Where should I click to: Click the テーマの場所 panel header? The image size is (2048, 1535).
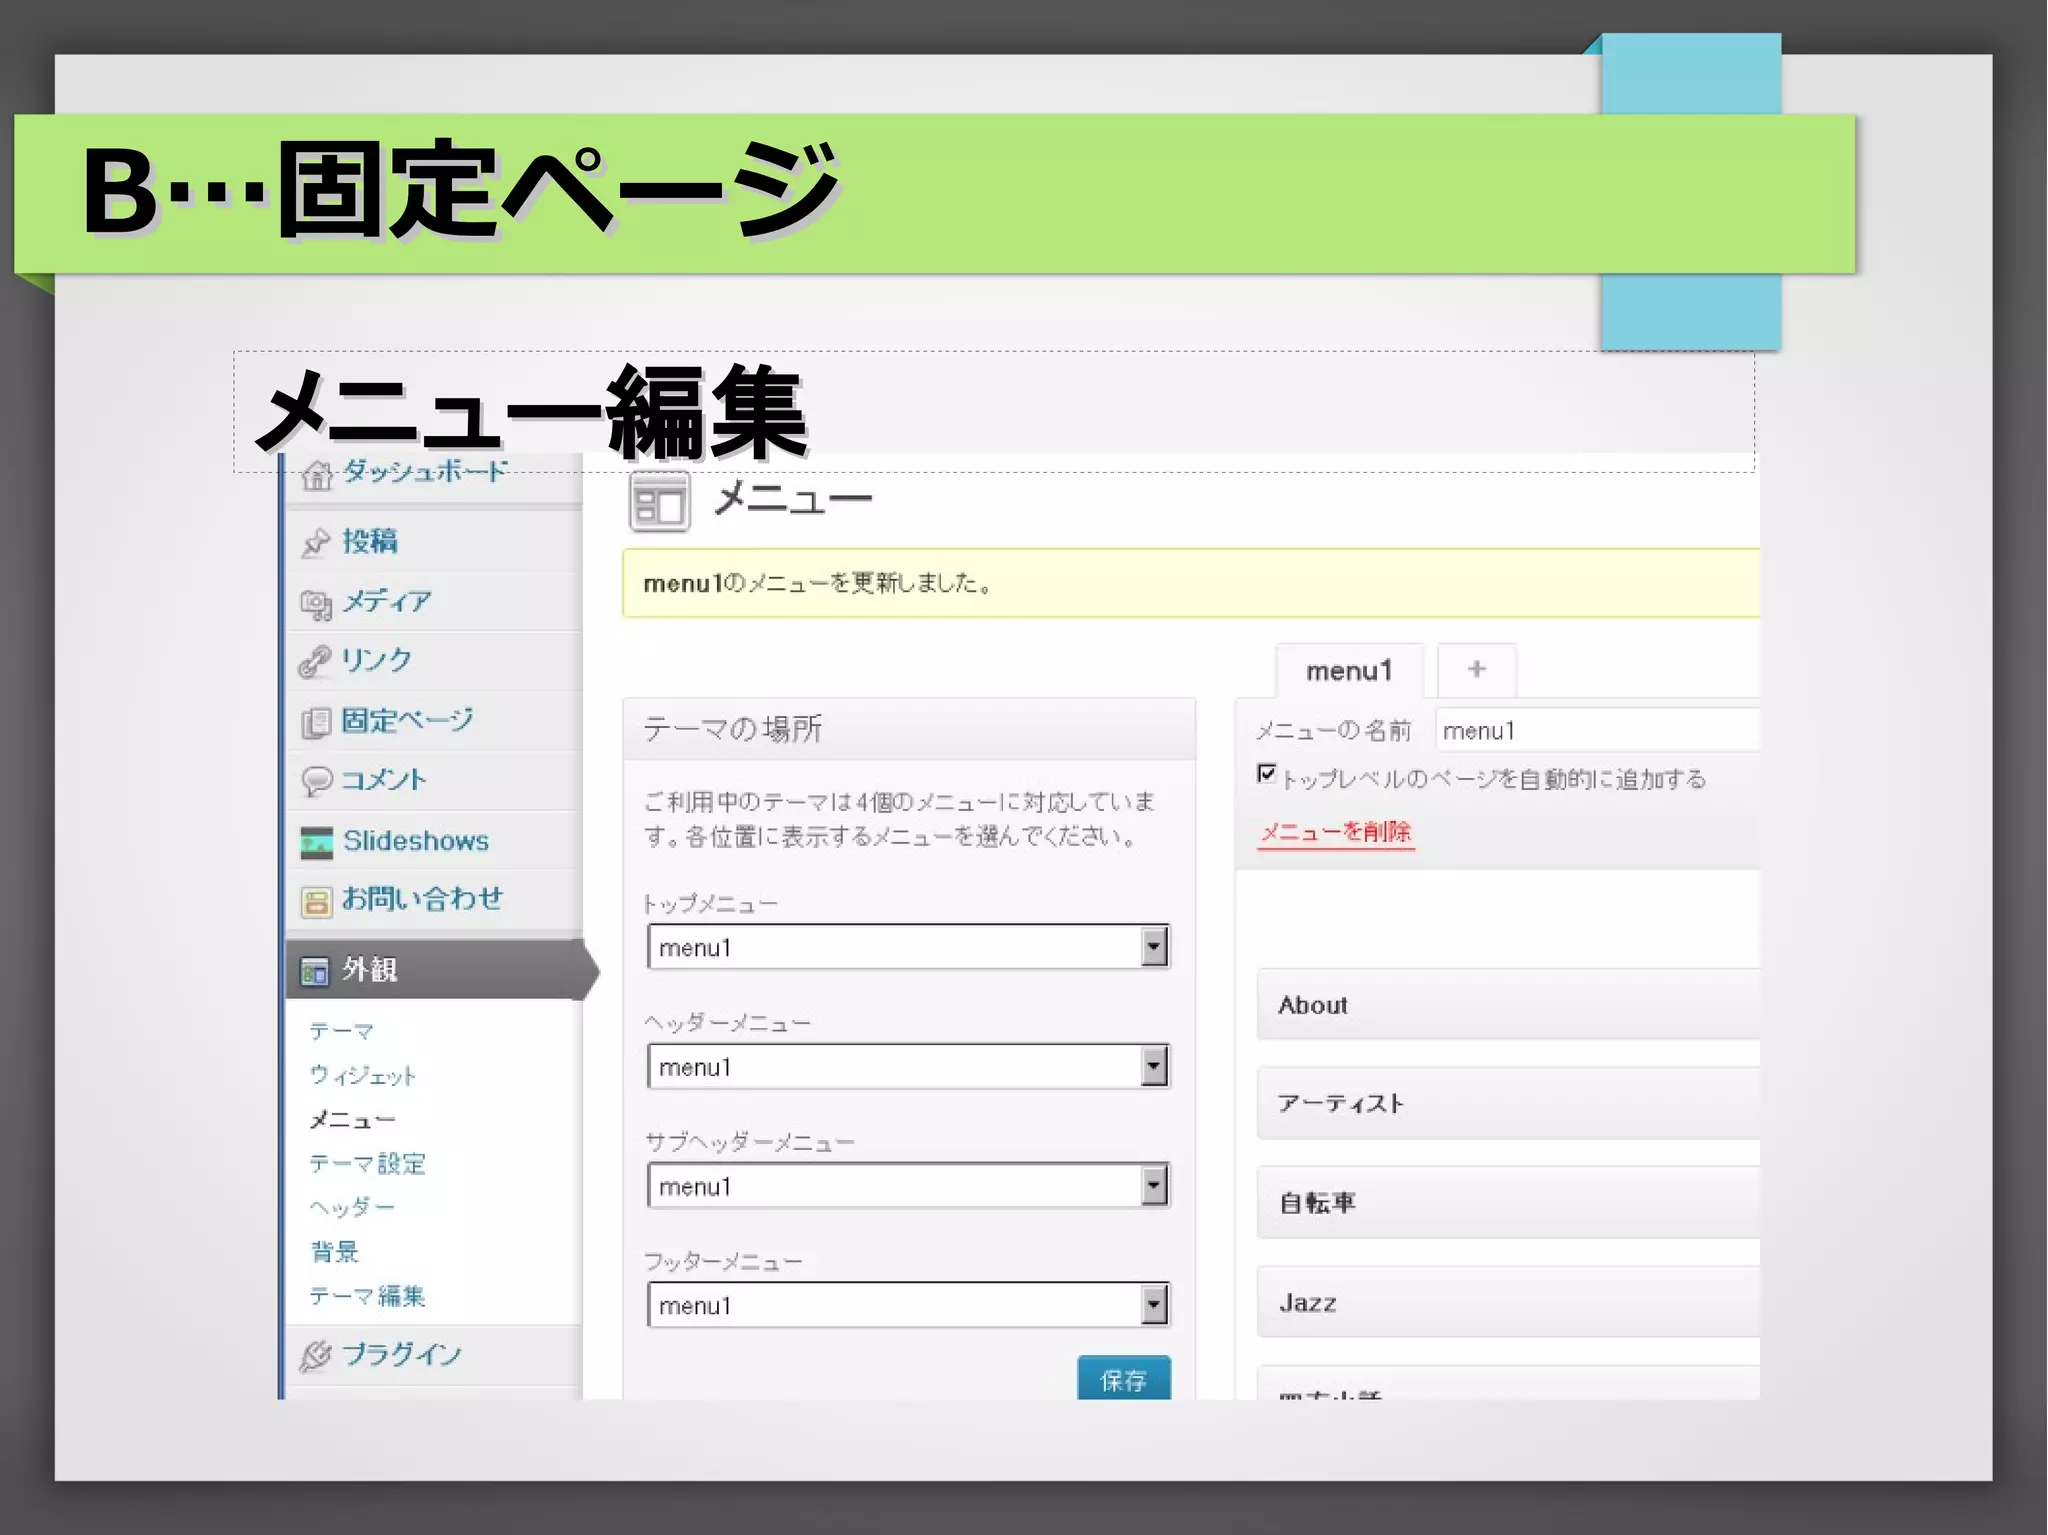909,729
